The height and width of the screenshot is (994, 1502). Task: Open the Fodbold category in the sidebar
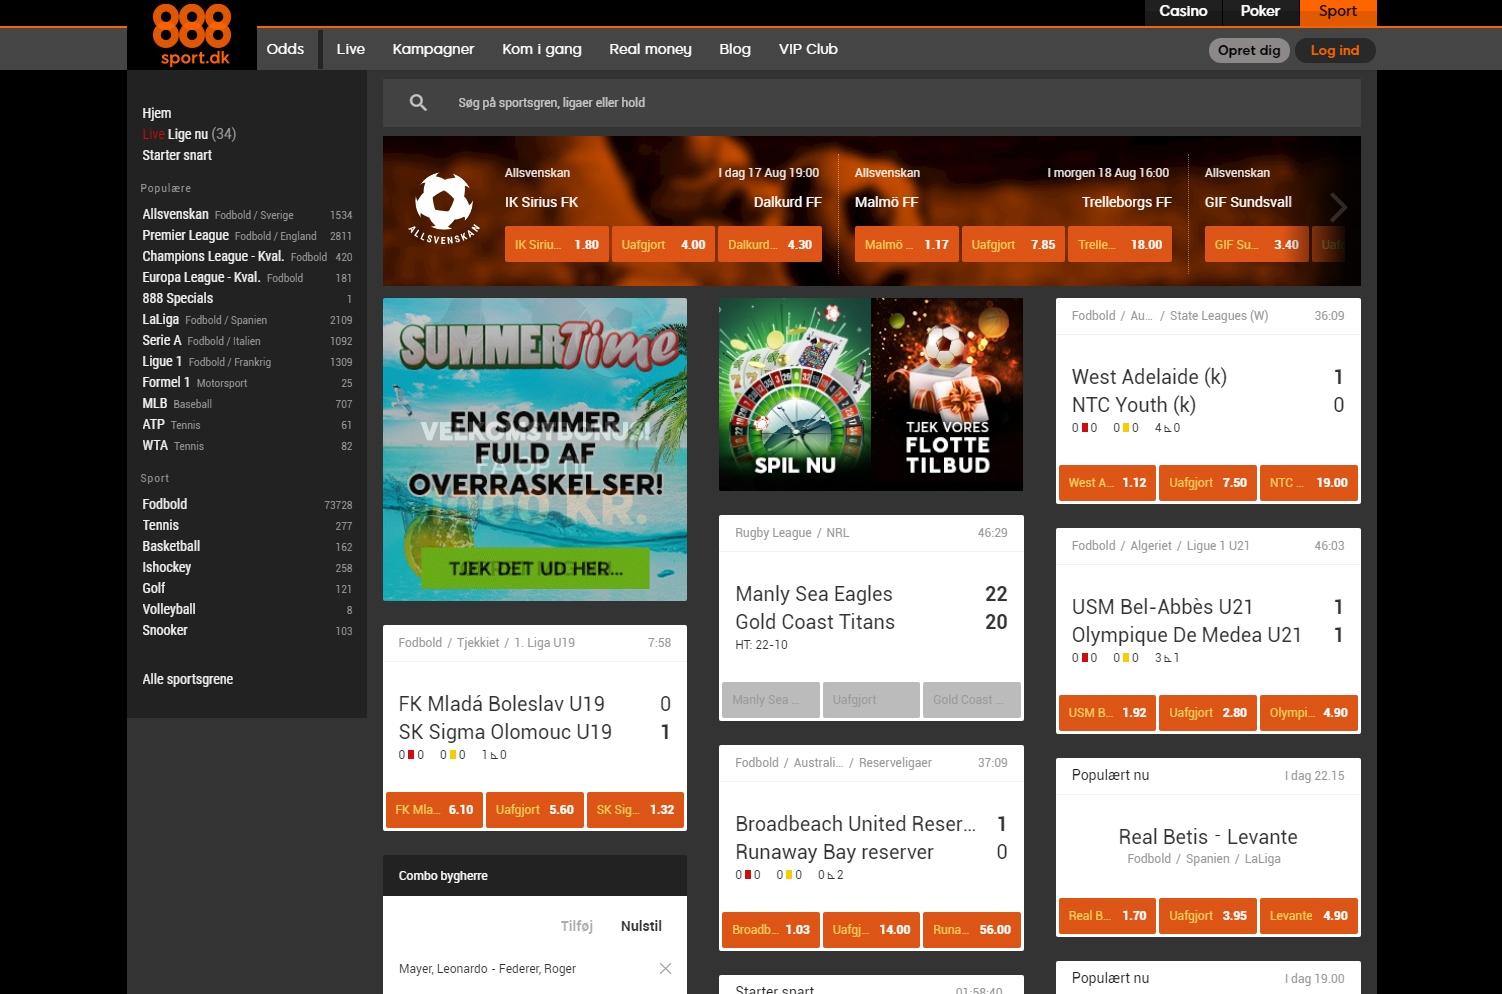point(164,504)
